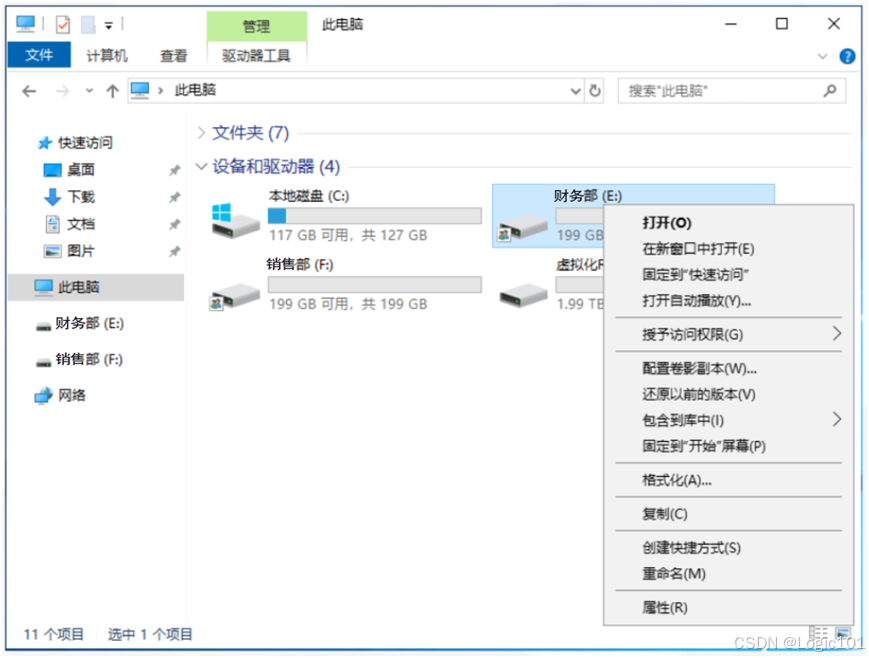The image size is (869, 658).
Task: Switch to the 查看 ribbon tab
Action: (173, 55)
